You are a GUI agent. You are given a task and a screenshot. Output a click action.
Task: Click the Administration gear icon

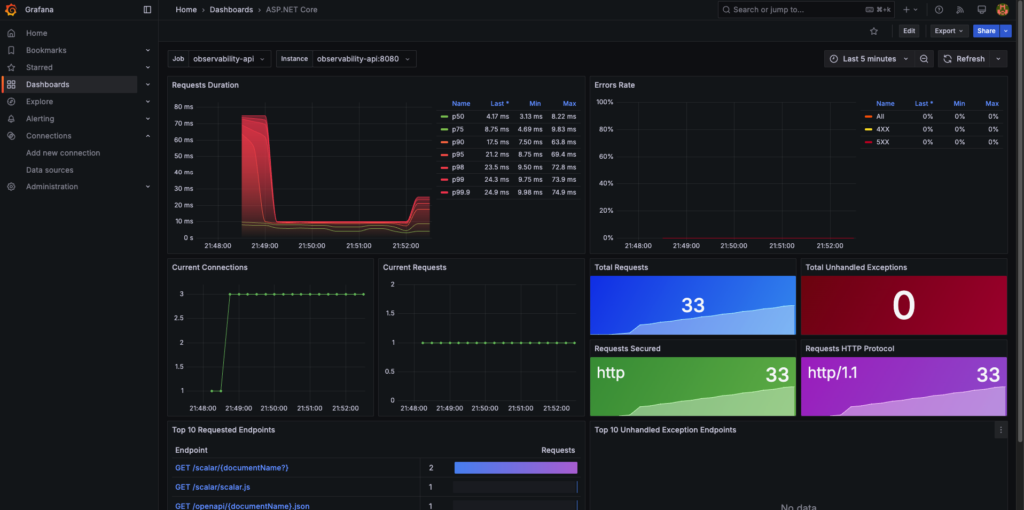tap(11, 187)
